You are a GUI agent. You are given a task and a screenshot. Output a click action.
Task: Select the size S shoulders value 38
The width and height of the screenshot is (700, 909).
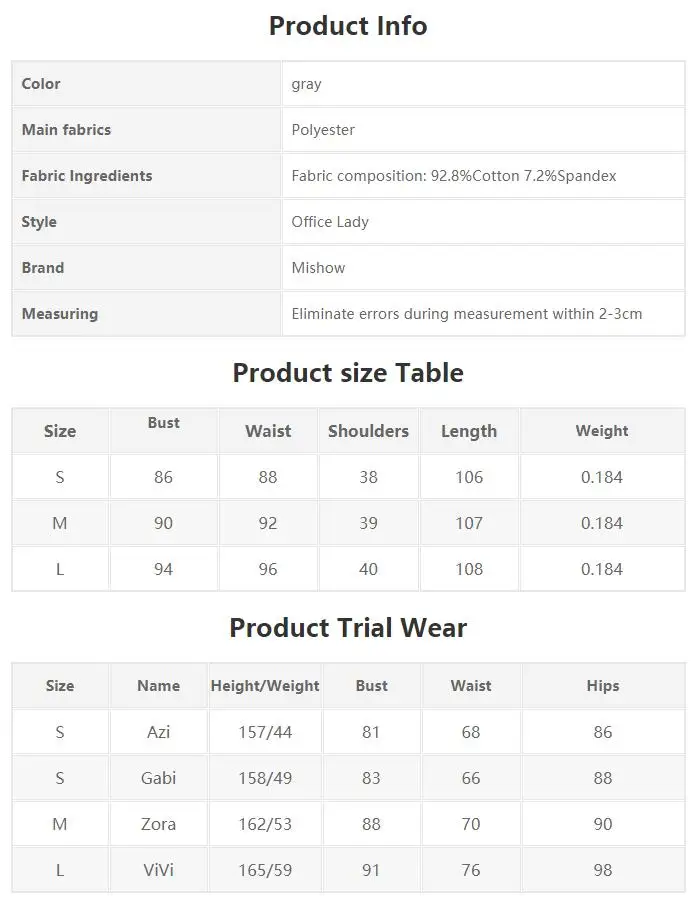(368, 477)
